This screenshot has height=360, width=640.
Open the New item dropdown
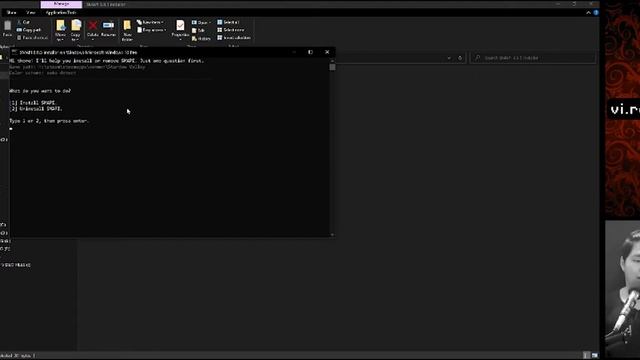pos(151,22)
